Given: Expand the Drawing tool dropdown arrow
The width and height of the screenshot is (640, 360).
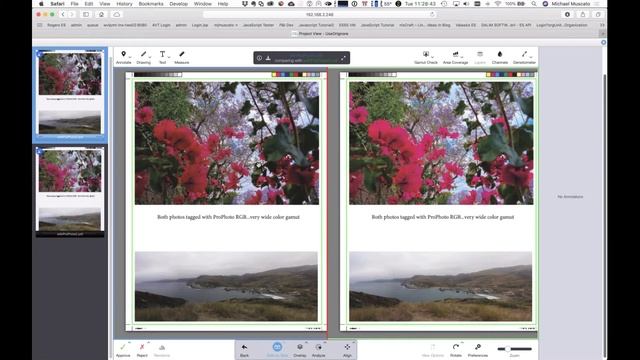Looking at the screenshot, I should (x=150, y=57).
